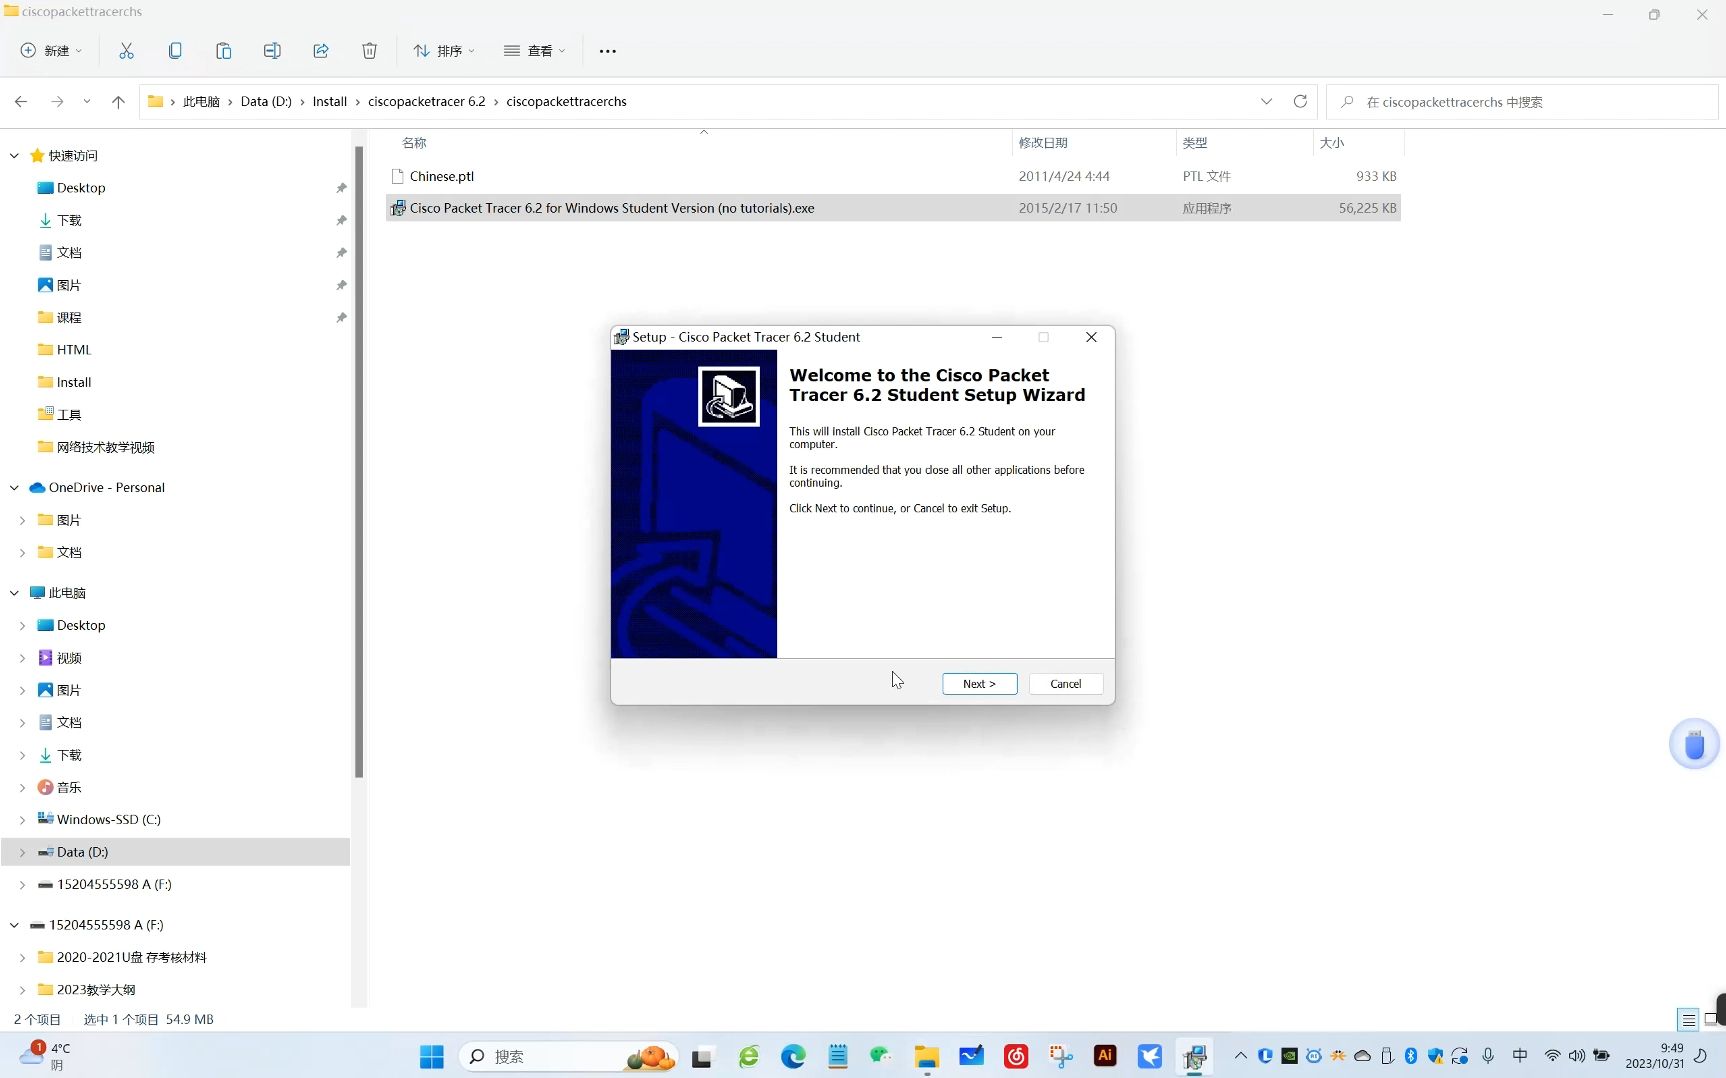The image size is (1726, 1078).
Task: Open File Explorer from the taskbar
Action: pyautogui.click(x=927, y=1057)
